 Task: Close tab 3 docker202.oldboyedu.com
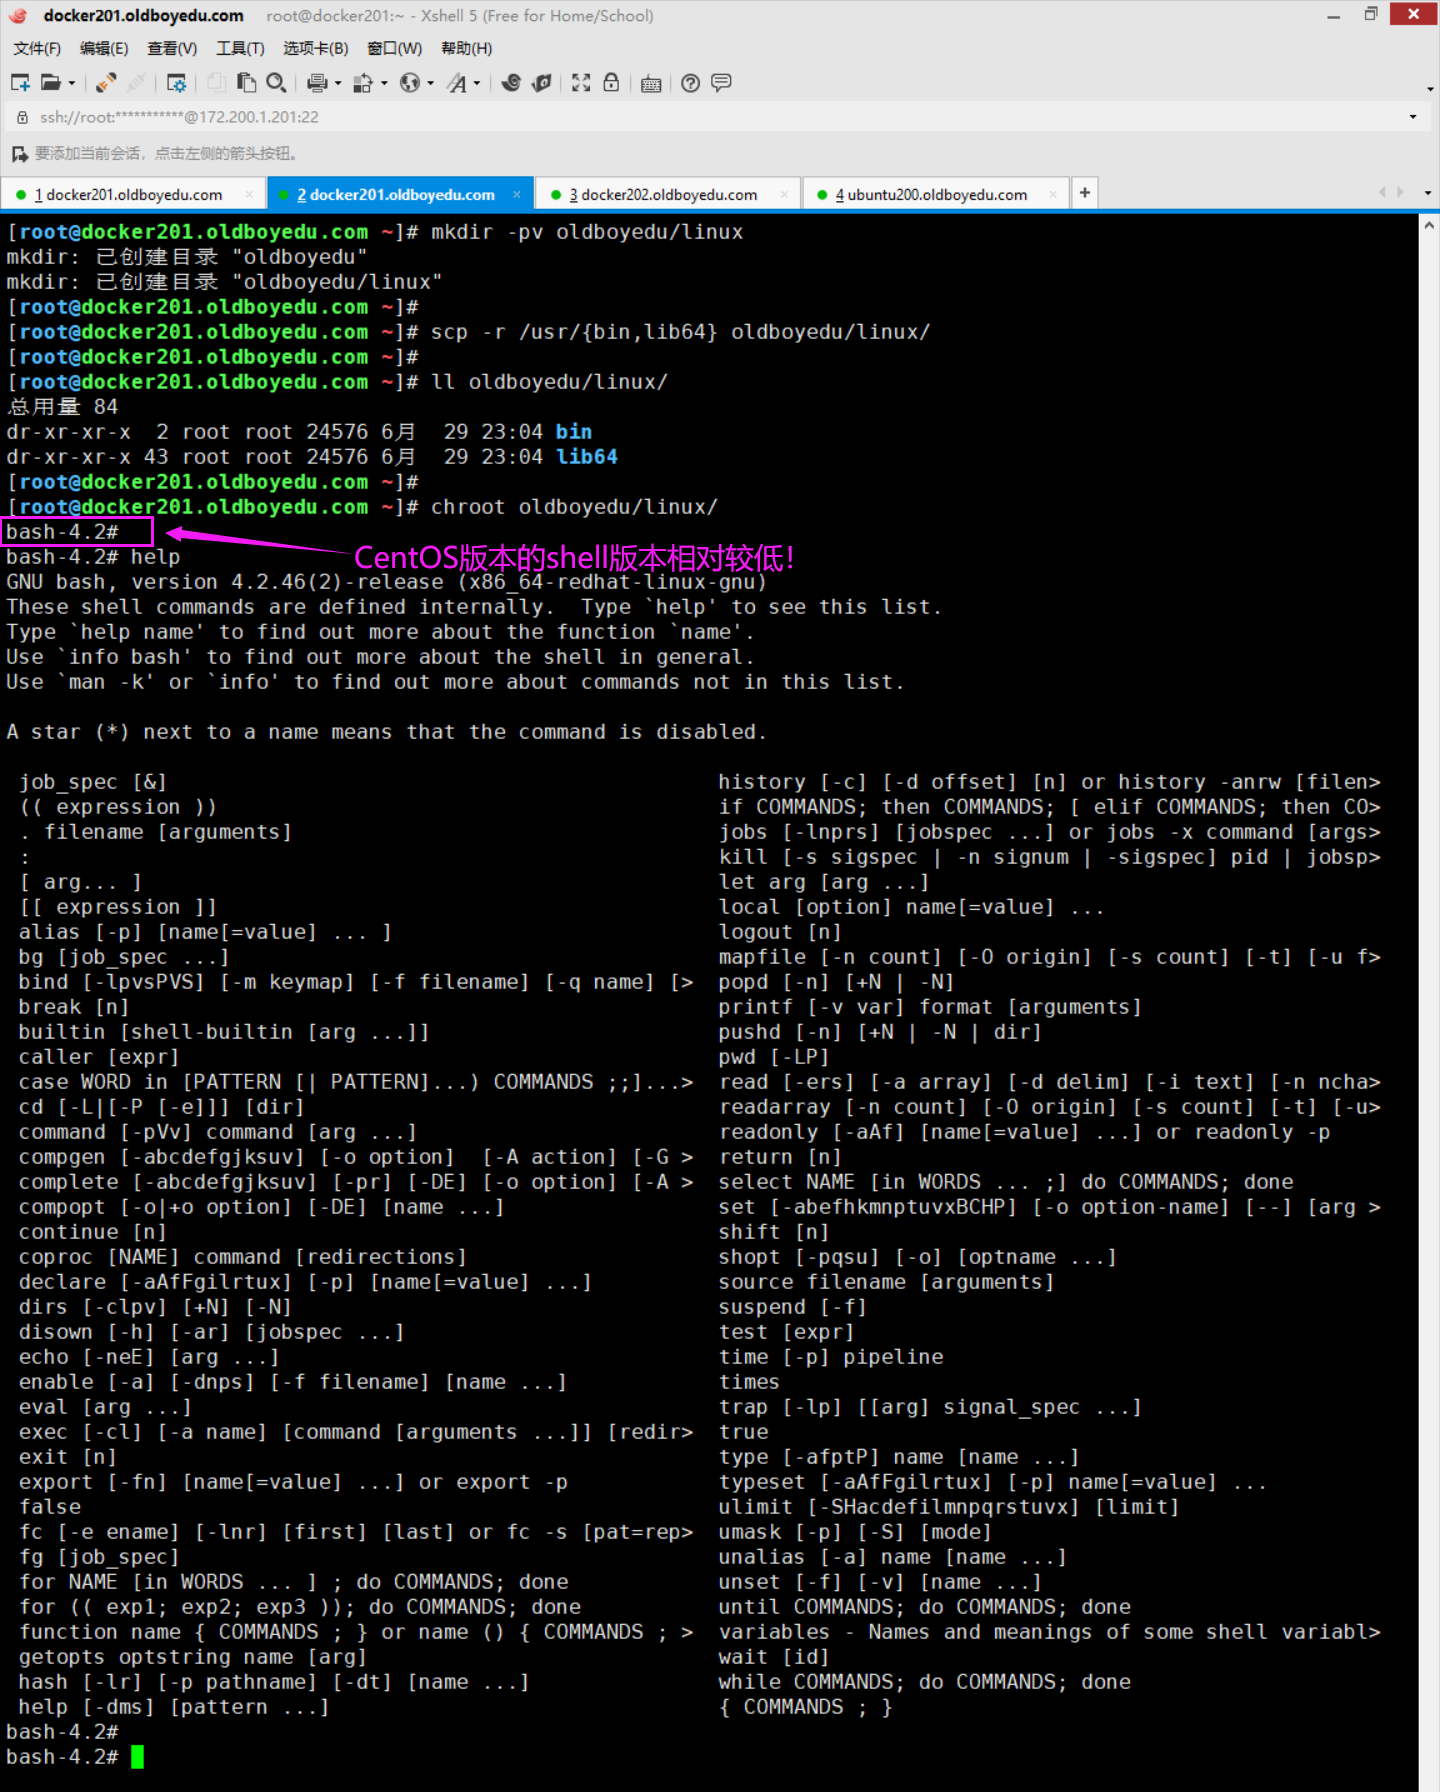pos(784,195)
